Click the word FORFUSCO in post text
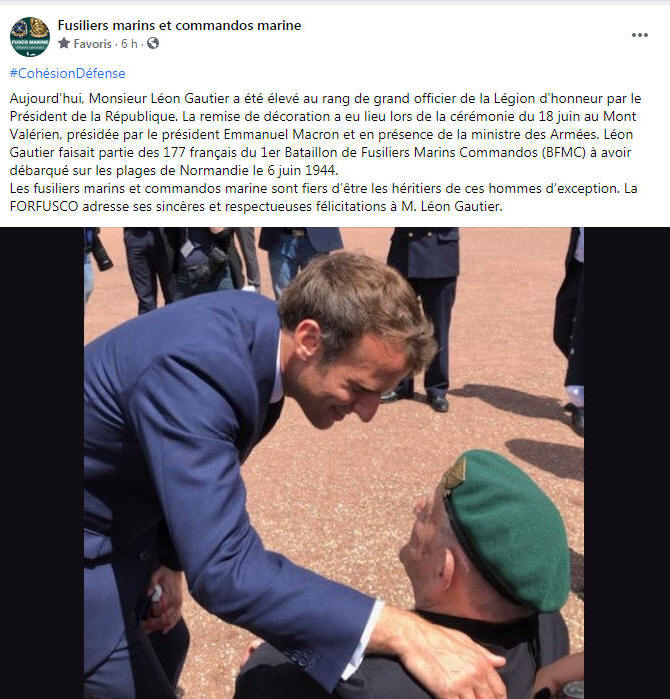Image resolution: width=670 pixels, height=699 pixels. pos(44,206)
